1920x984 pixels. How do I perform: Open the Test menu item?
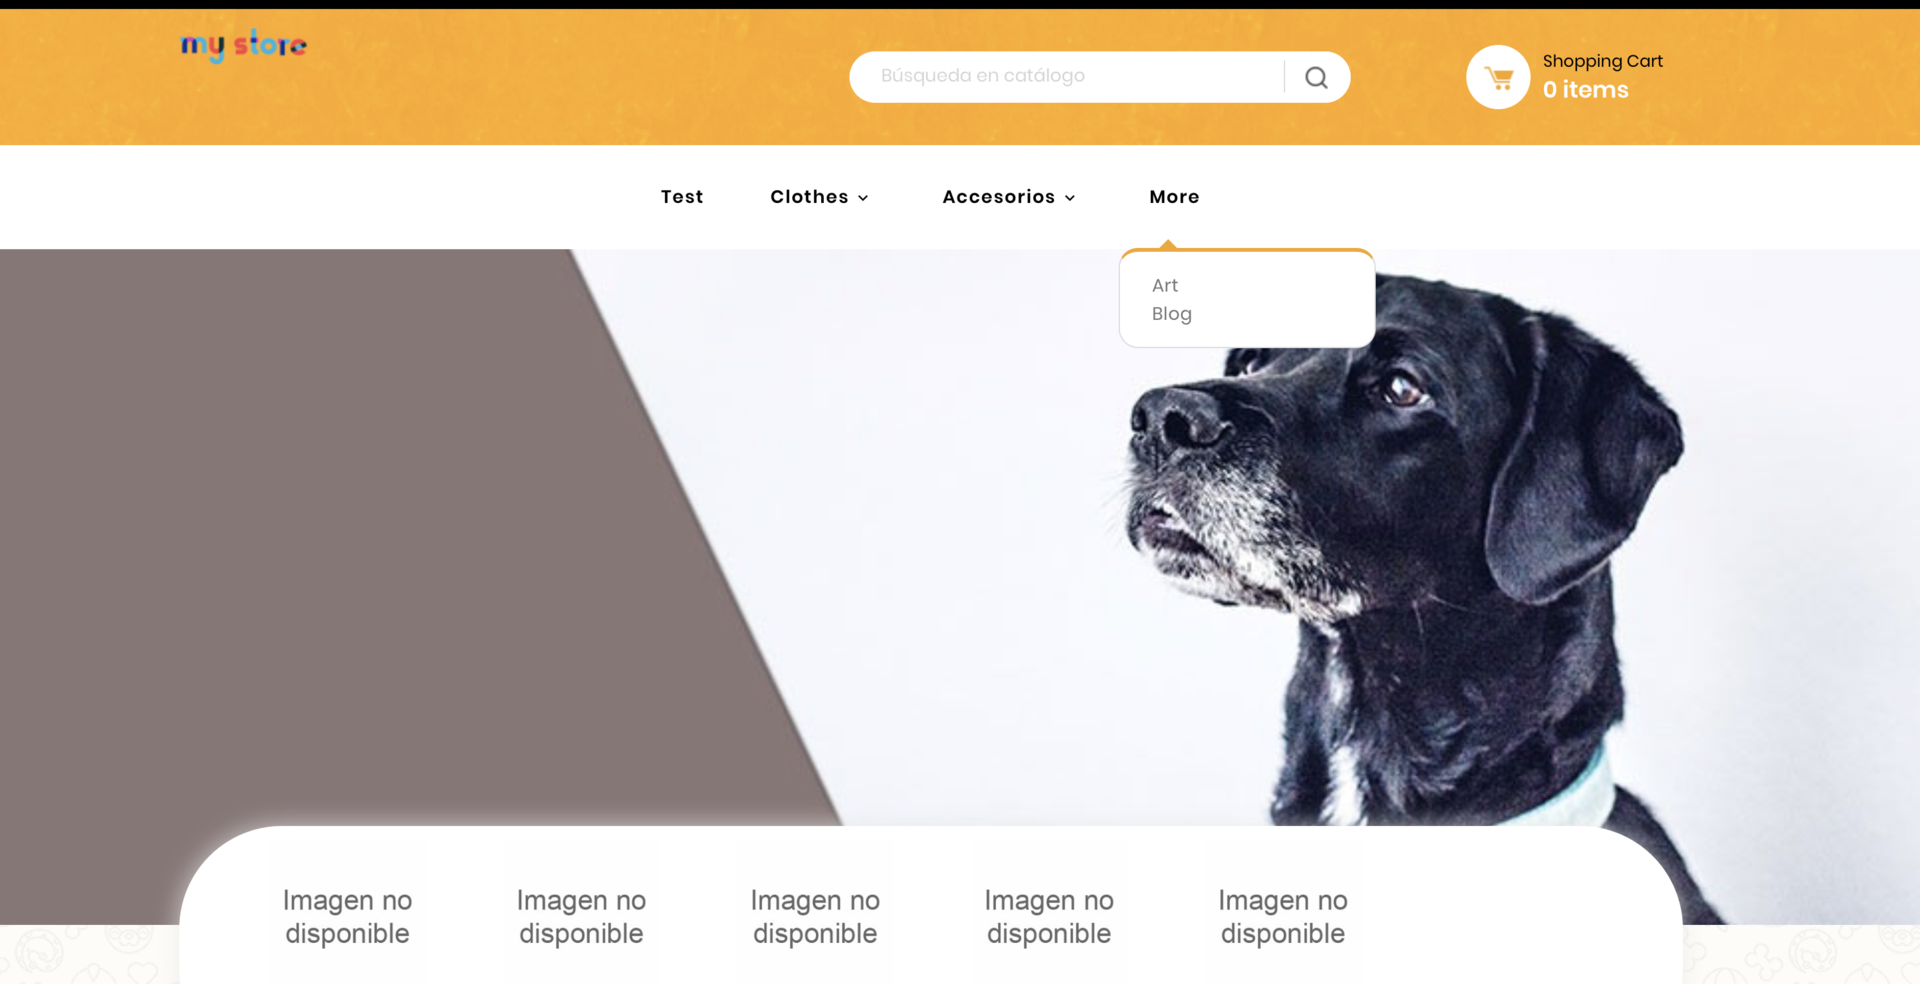[682, 197]
